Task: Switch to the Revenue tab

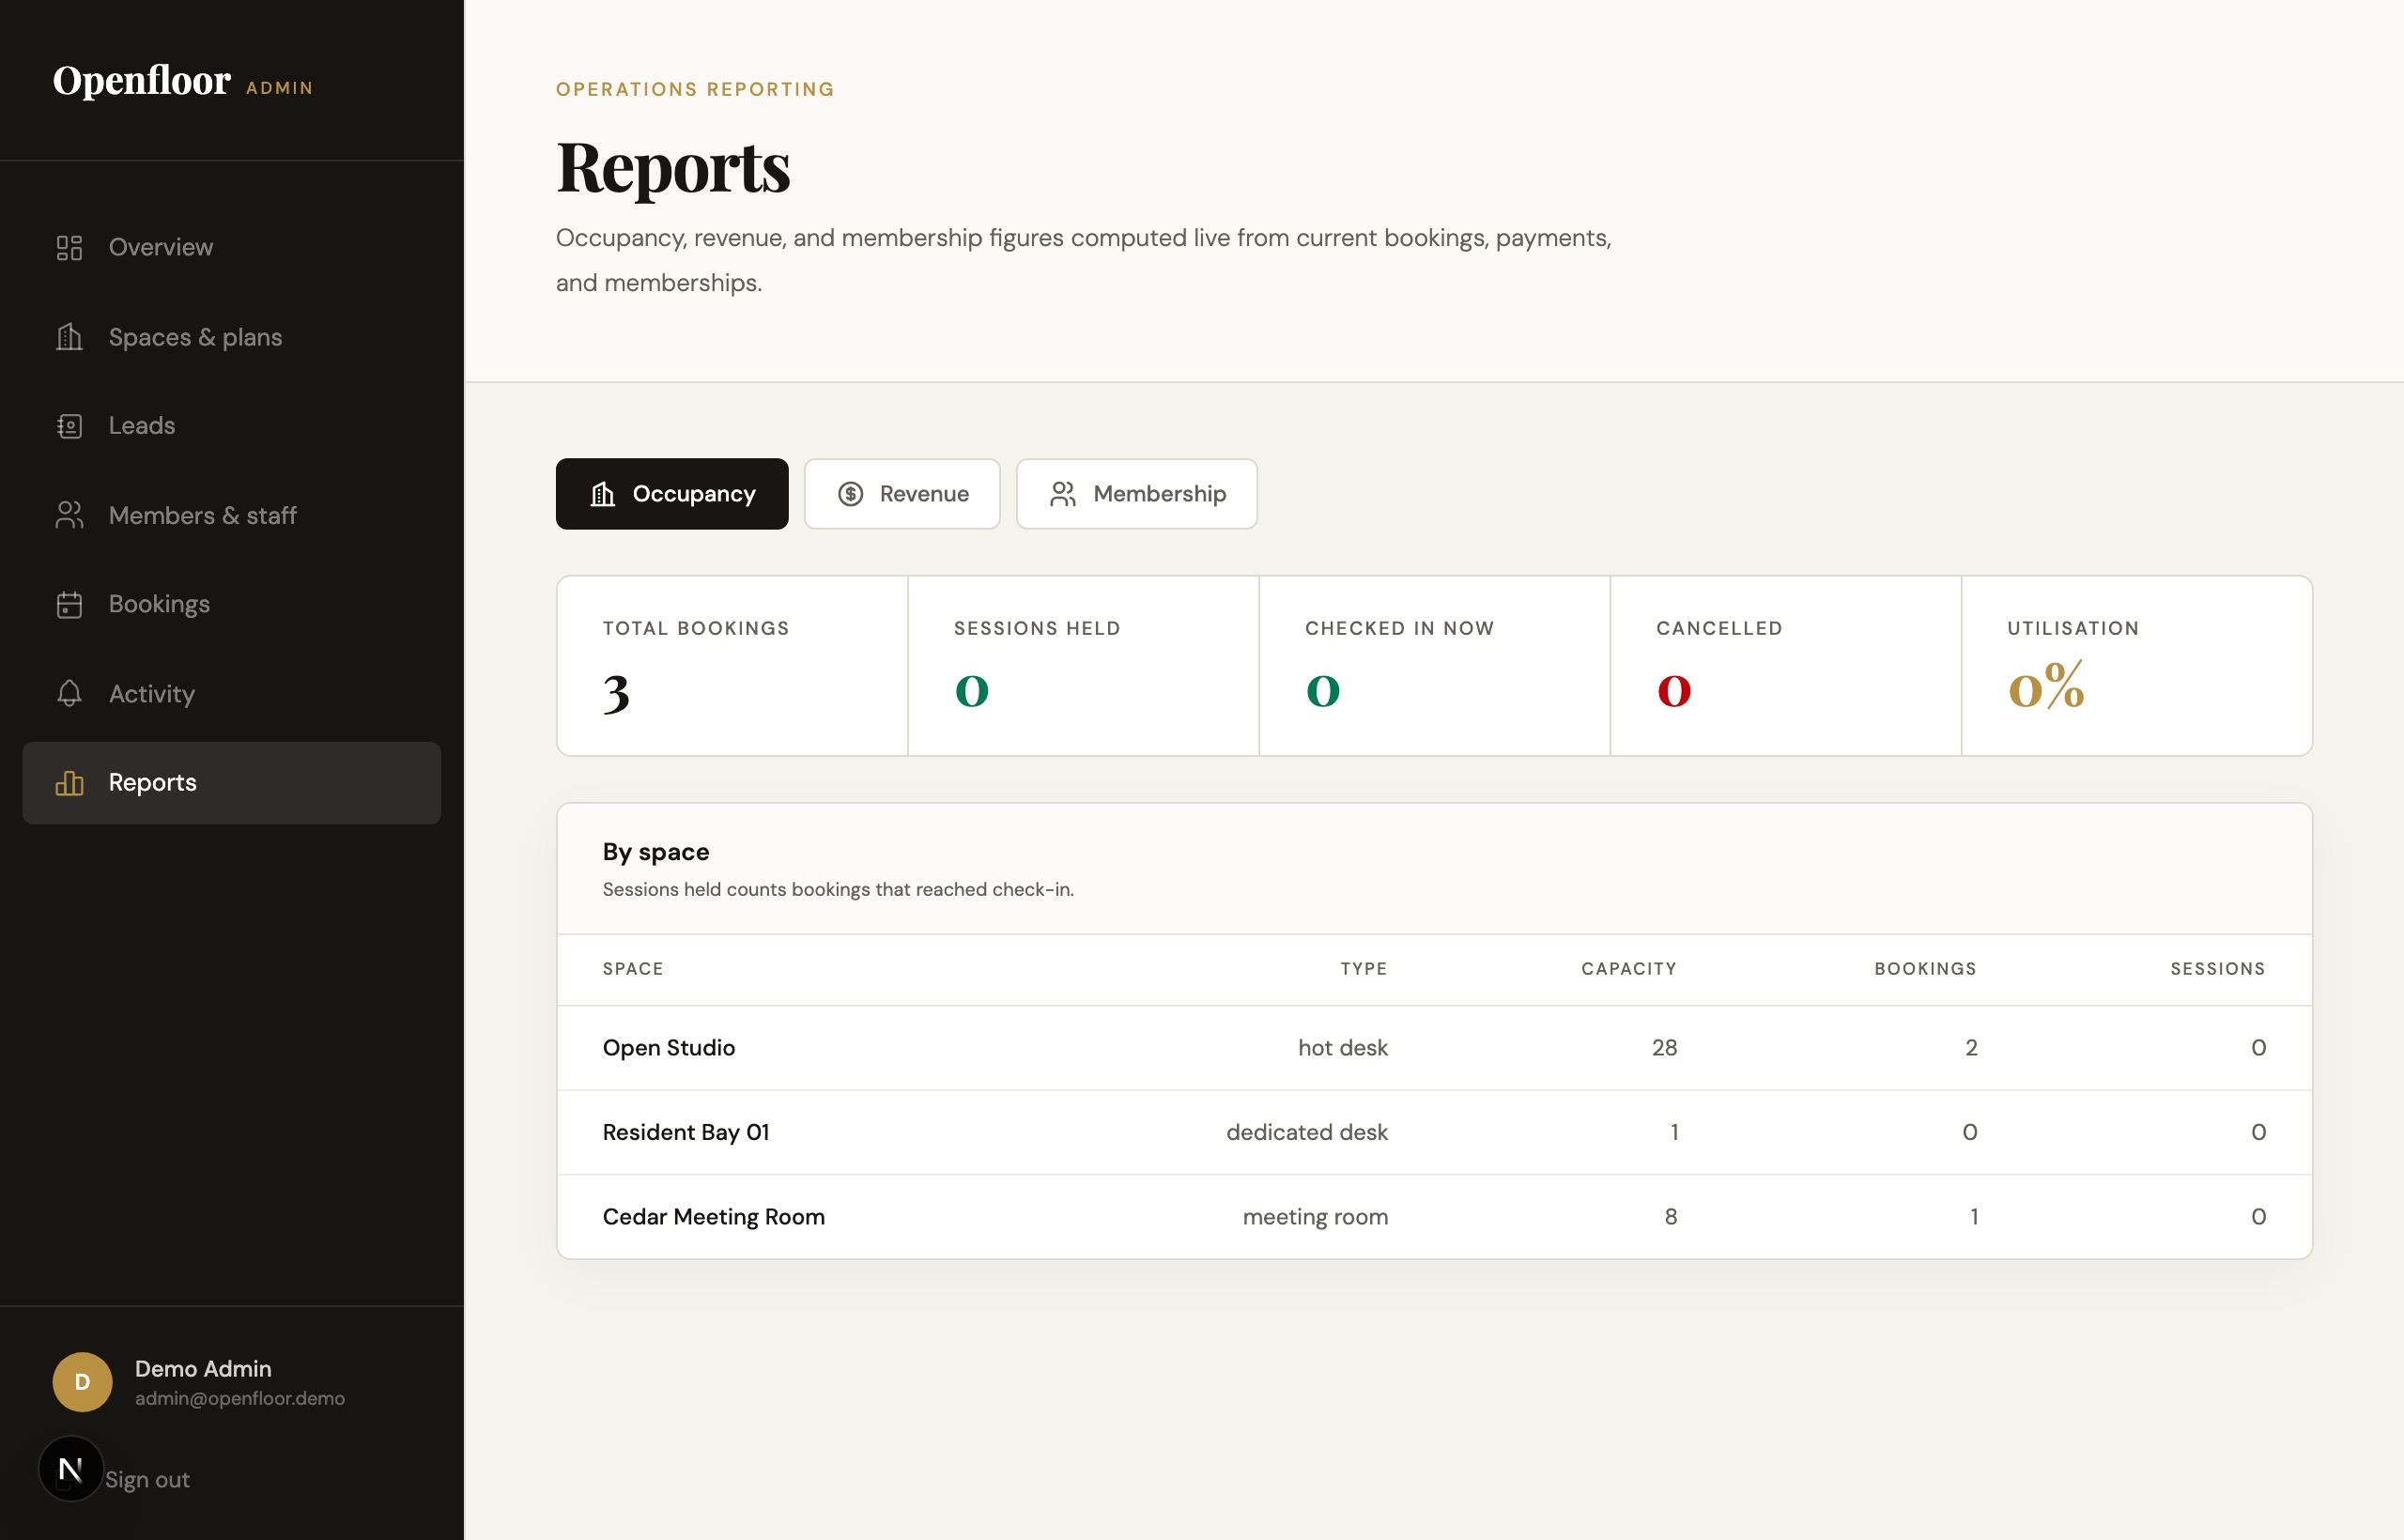Action: [x=902, y=494]
